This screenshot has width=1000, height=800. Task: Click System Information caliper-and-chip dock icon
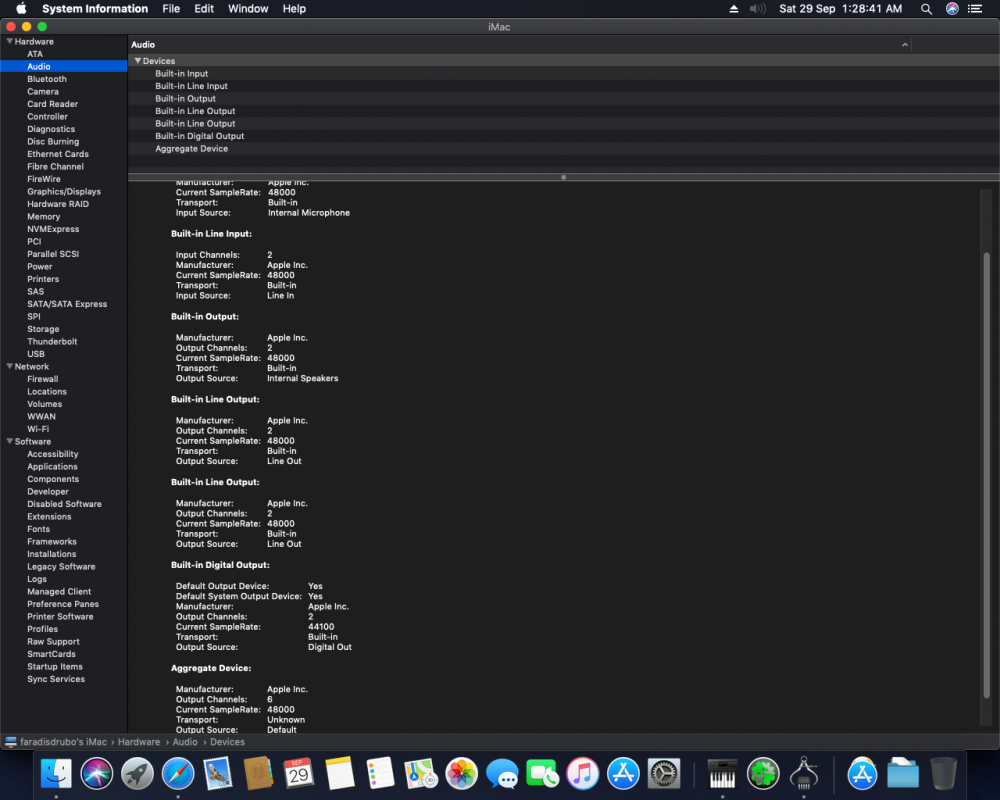coord(804,774)
